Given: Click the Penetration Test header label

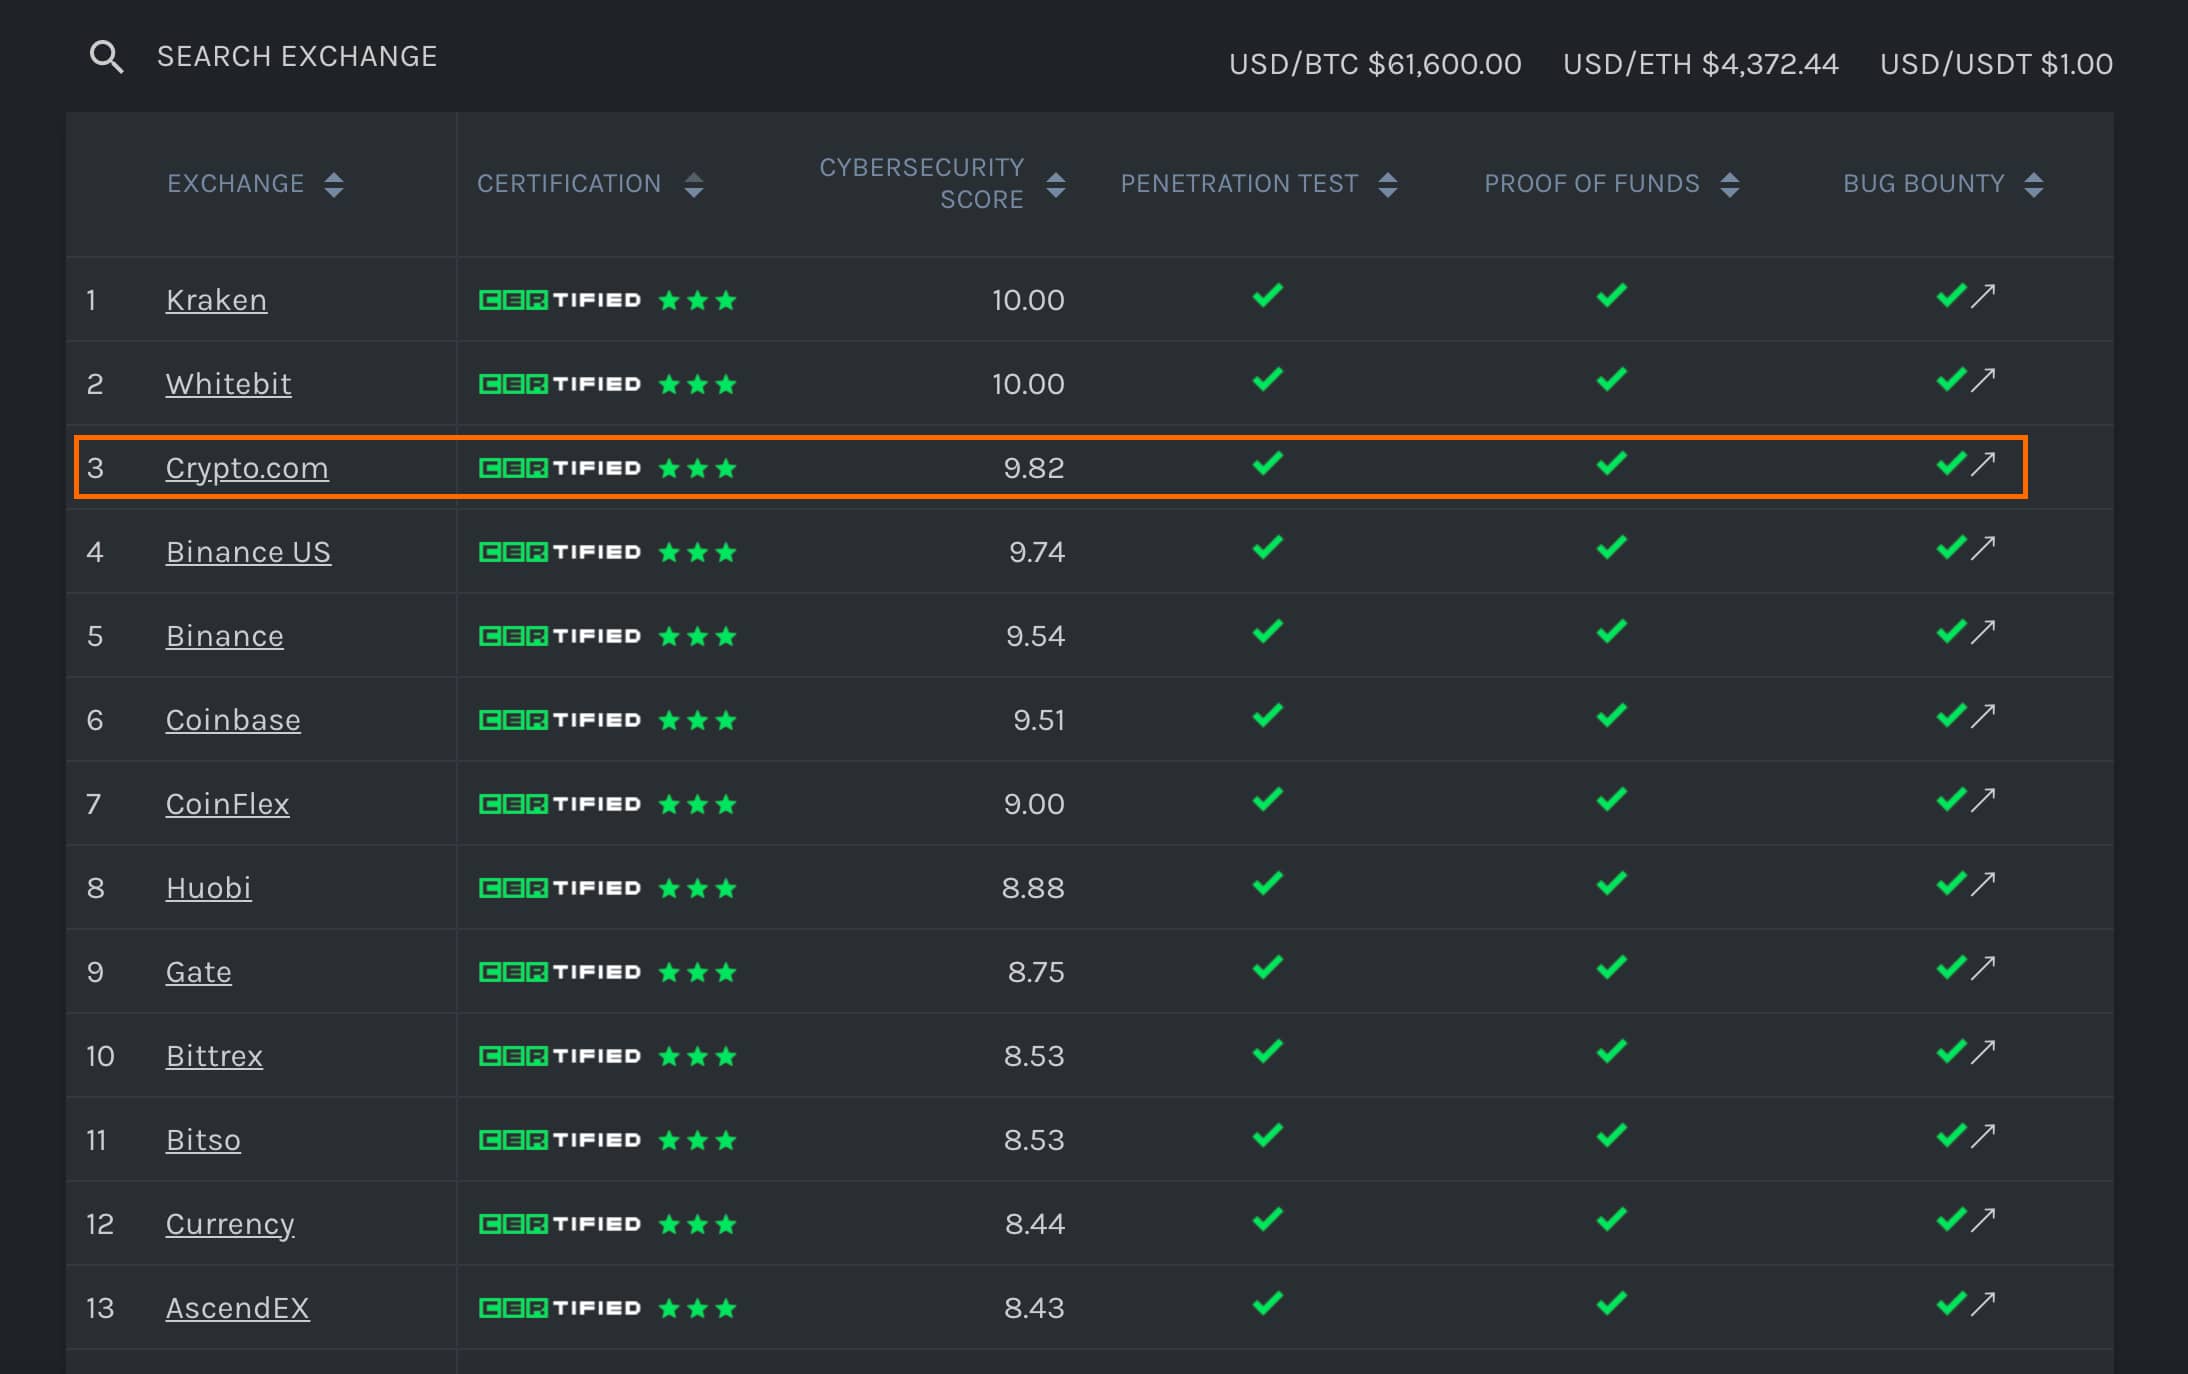Looking at the screenshot, I should point(1239,184).
